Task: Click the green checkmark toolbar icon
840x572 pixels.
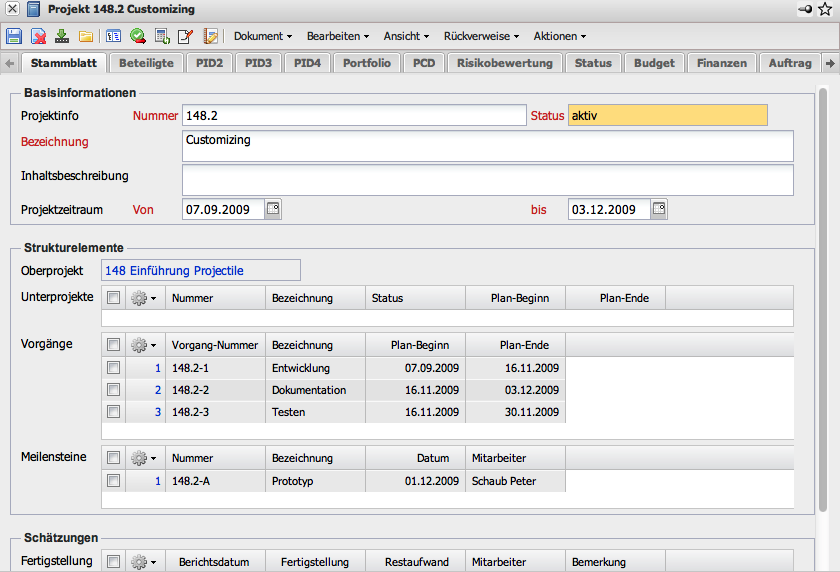Action: pos(138,36)
